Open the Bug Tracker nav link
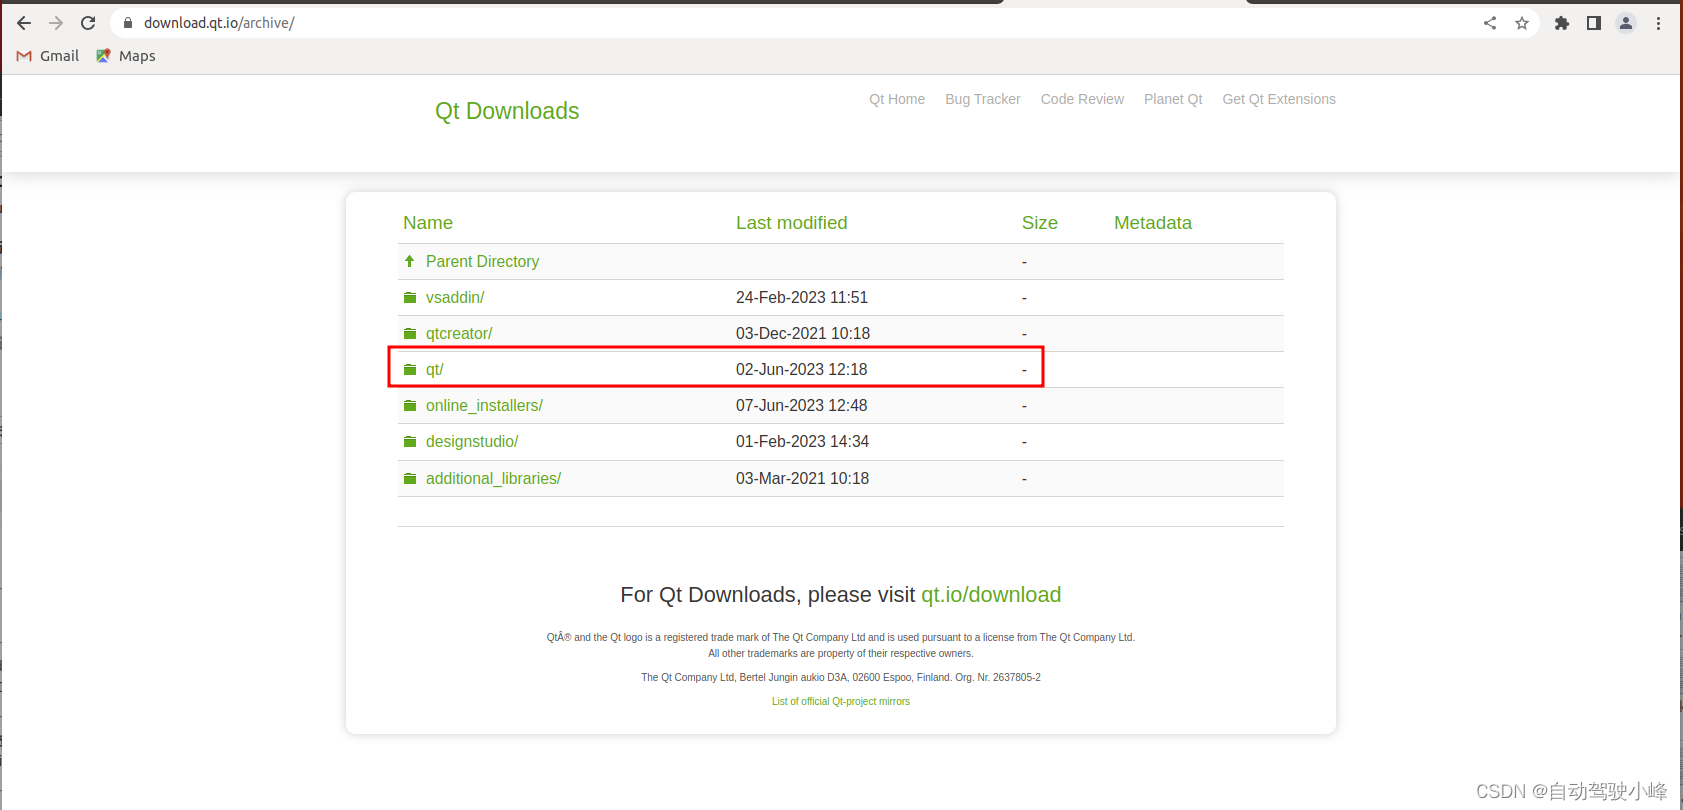The height and width of the screenshot is (810, 1683). coord(983,99)
